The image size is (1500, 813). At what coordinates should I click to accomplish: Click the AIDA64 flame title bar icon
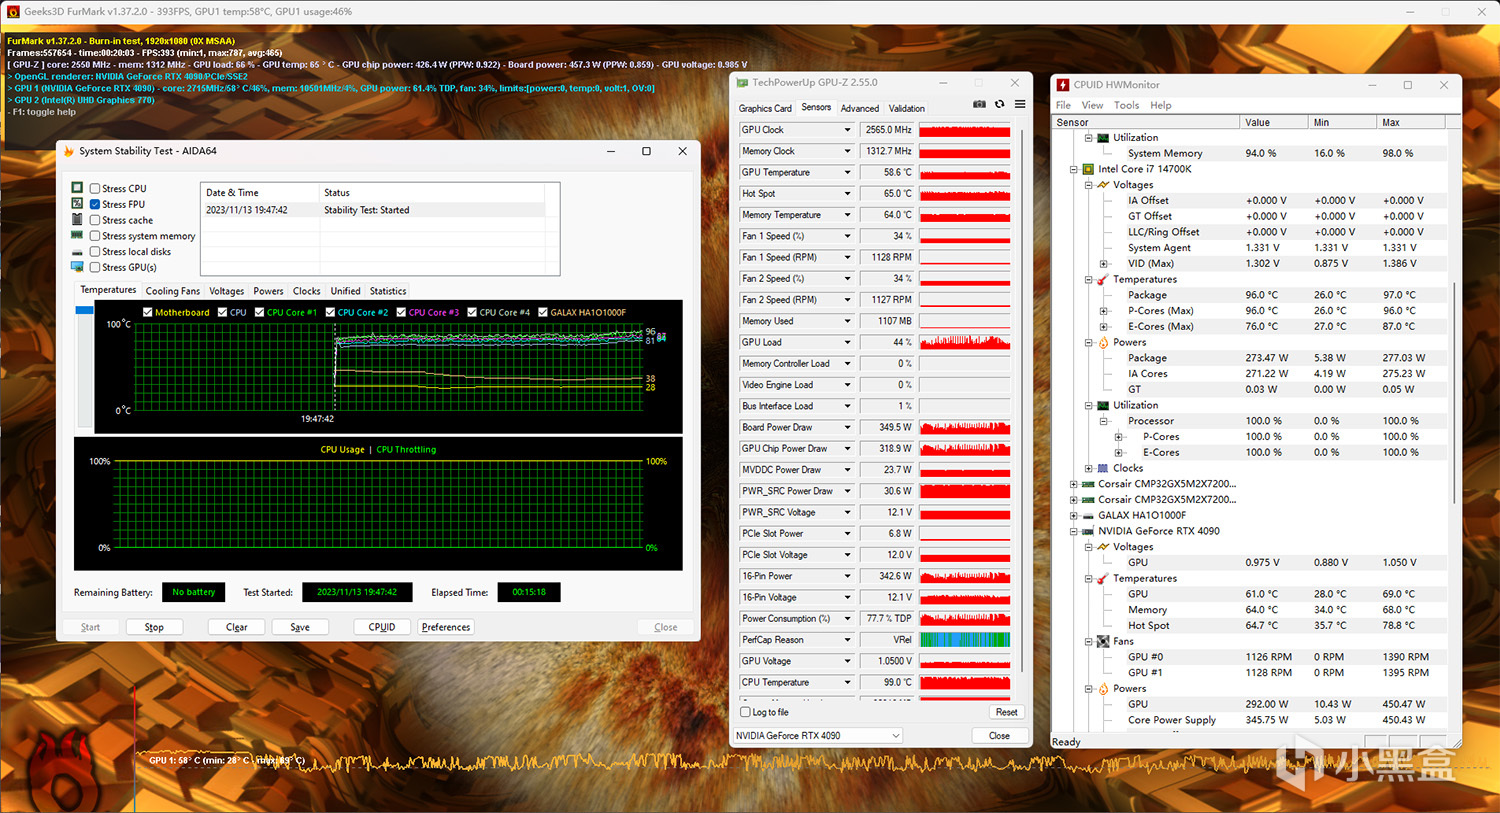[69, 151]
